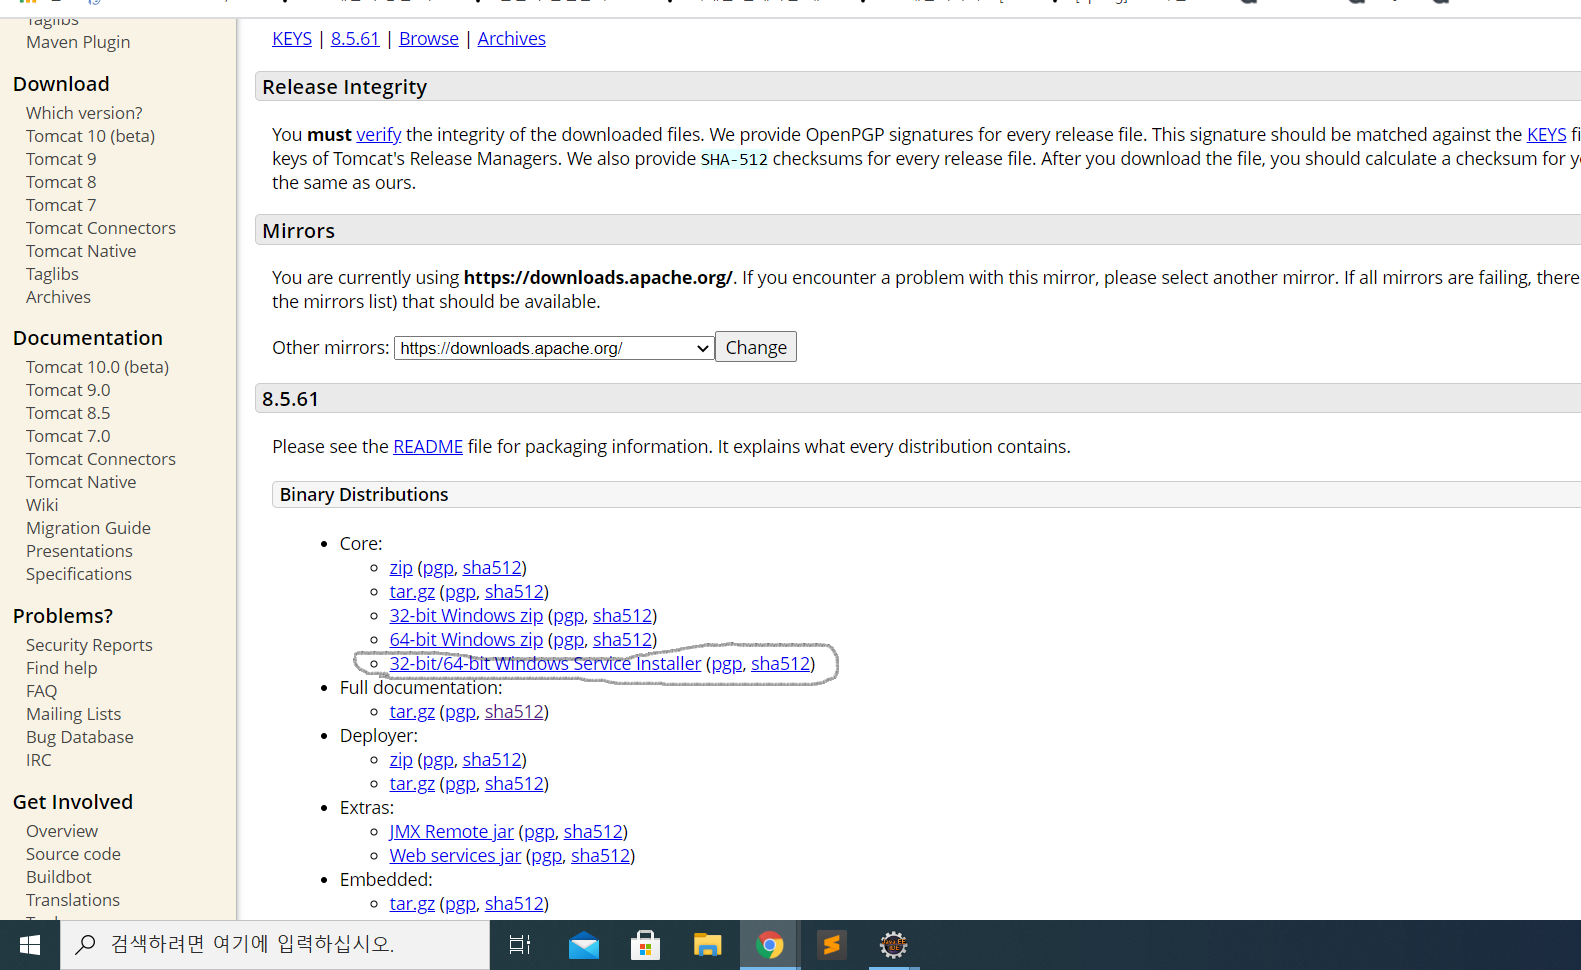Open Maven Plugin sidebar link

[x=78, y=42]
